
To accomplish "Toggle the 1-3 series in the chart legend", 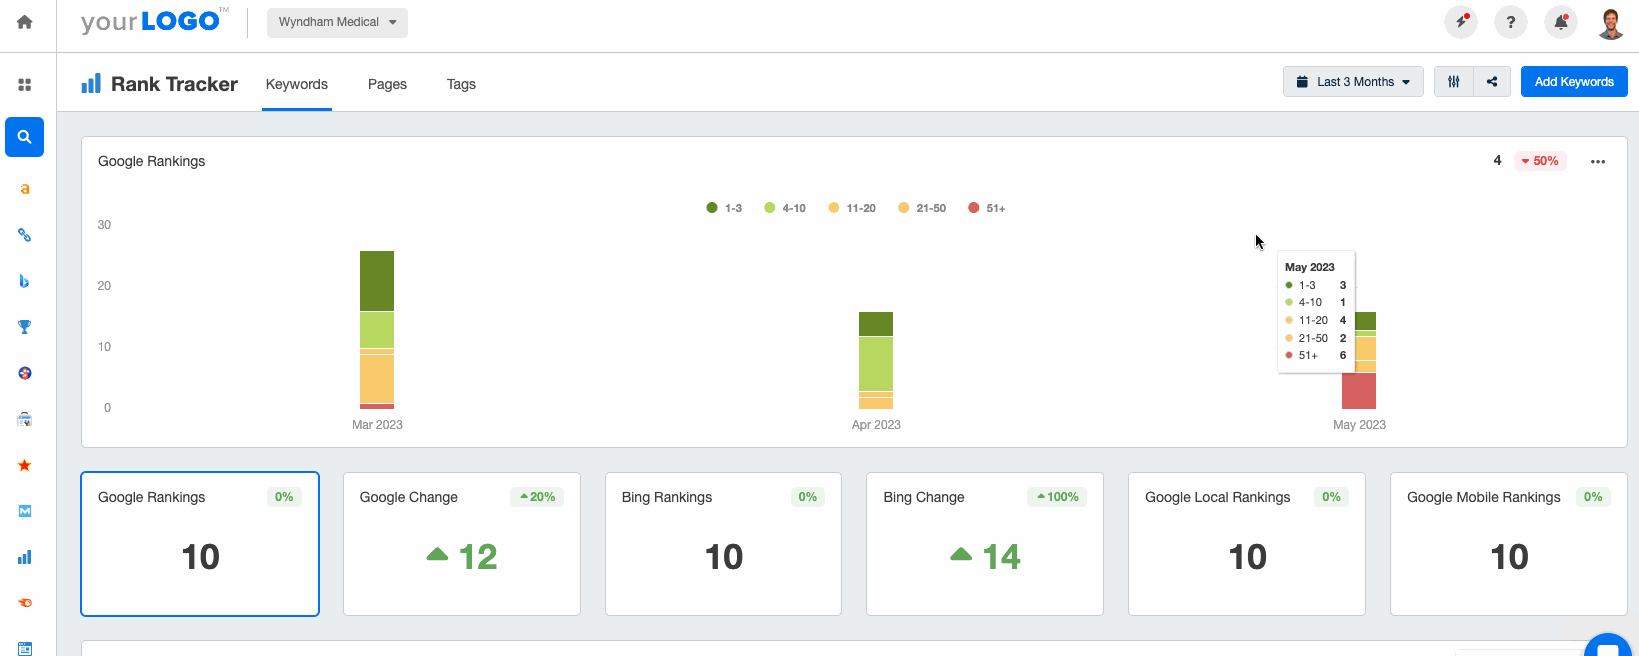I will 724,208.
